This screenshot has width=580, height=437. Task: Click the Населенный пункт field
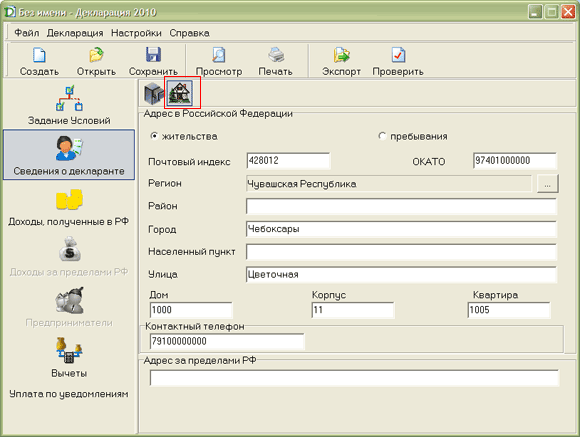click(401, 252)
